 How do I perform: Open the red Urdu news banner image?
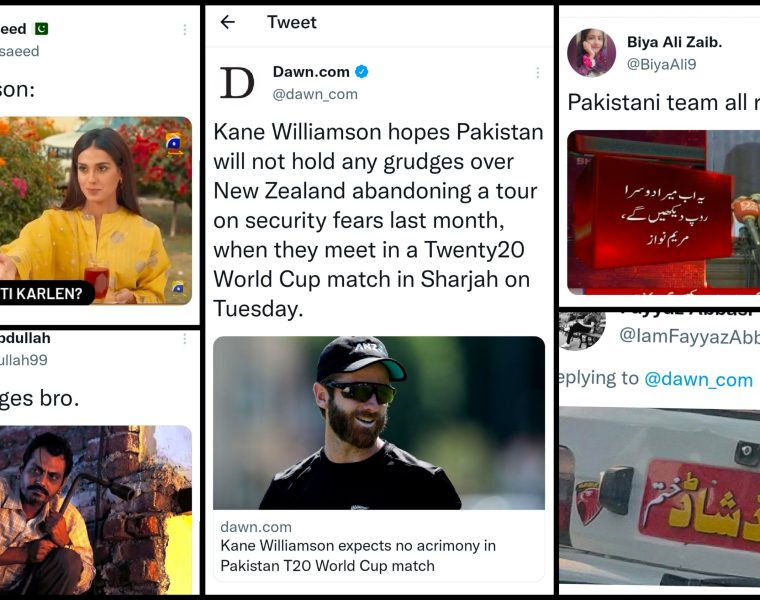pos(664,212)
